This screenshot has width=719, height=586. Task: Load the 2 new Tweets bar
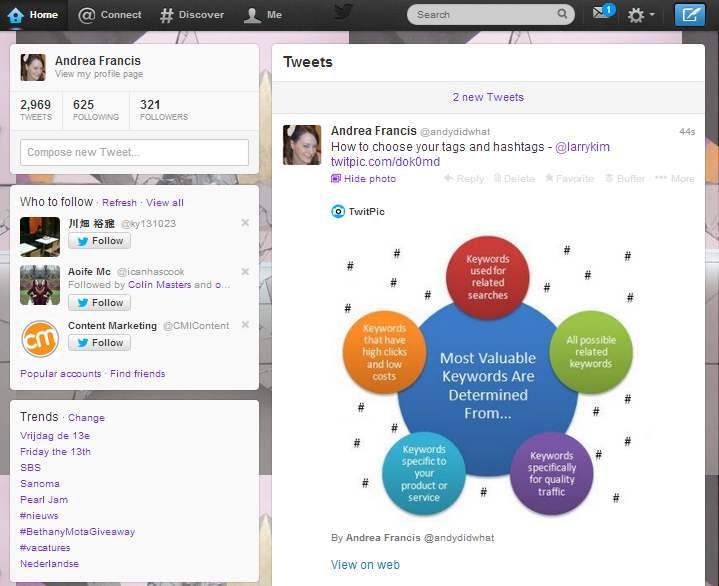488,97
